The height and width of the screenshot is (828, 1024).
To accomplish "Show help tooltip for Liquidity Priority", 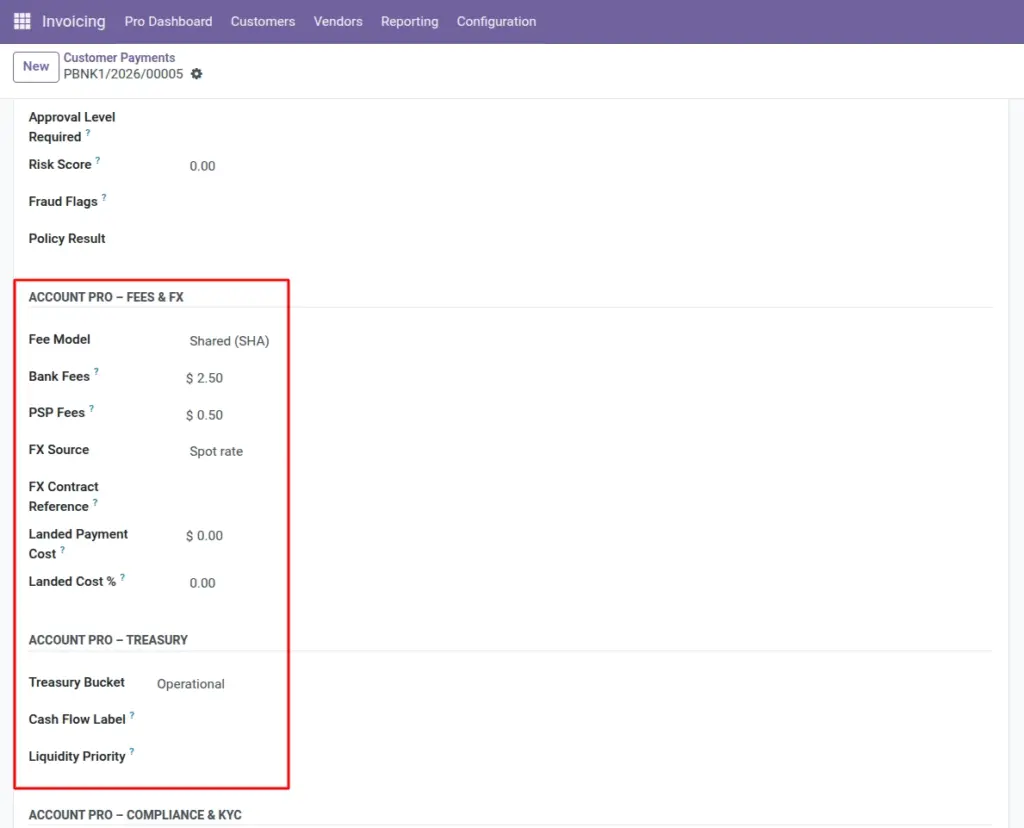I will point(132,752).
